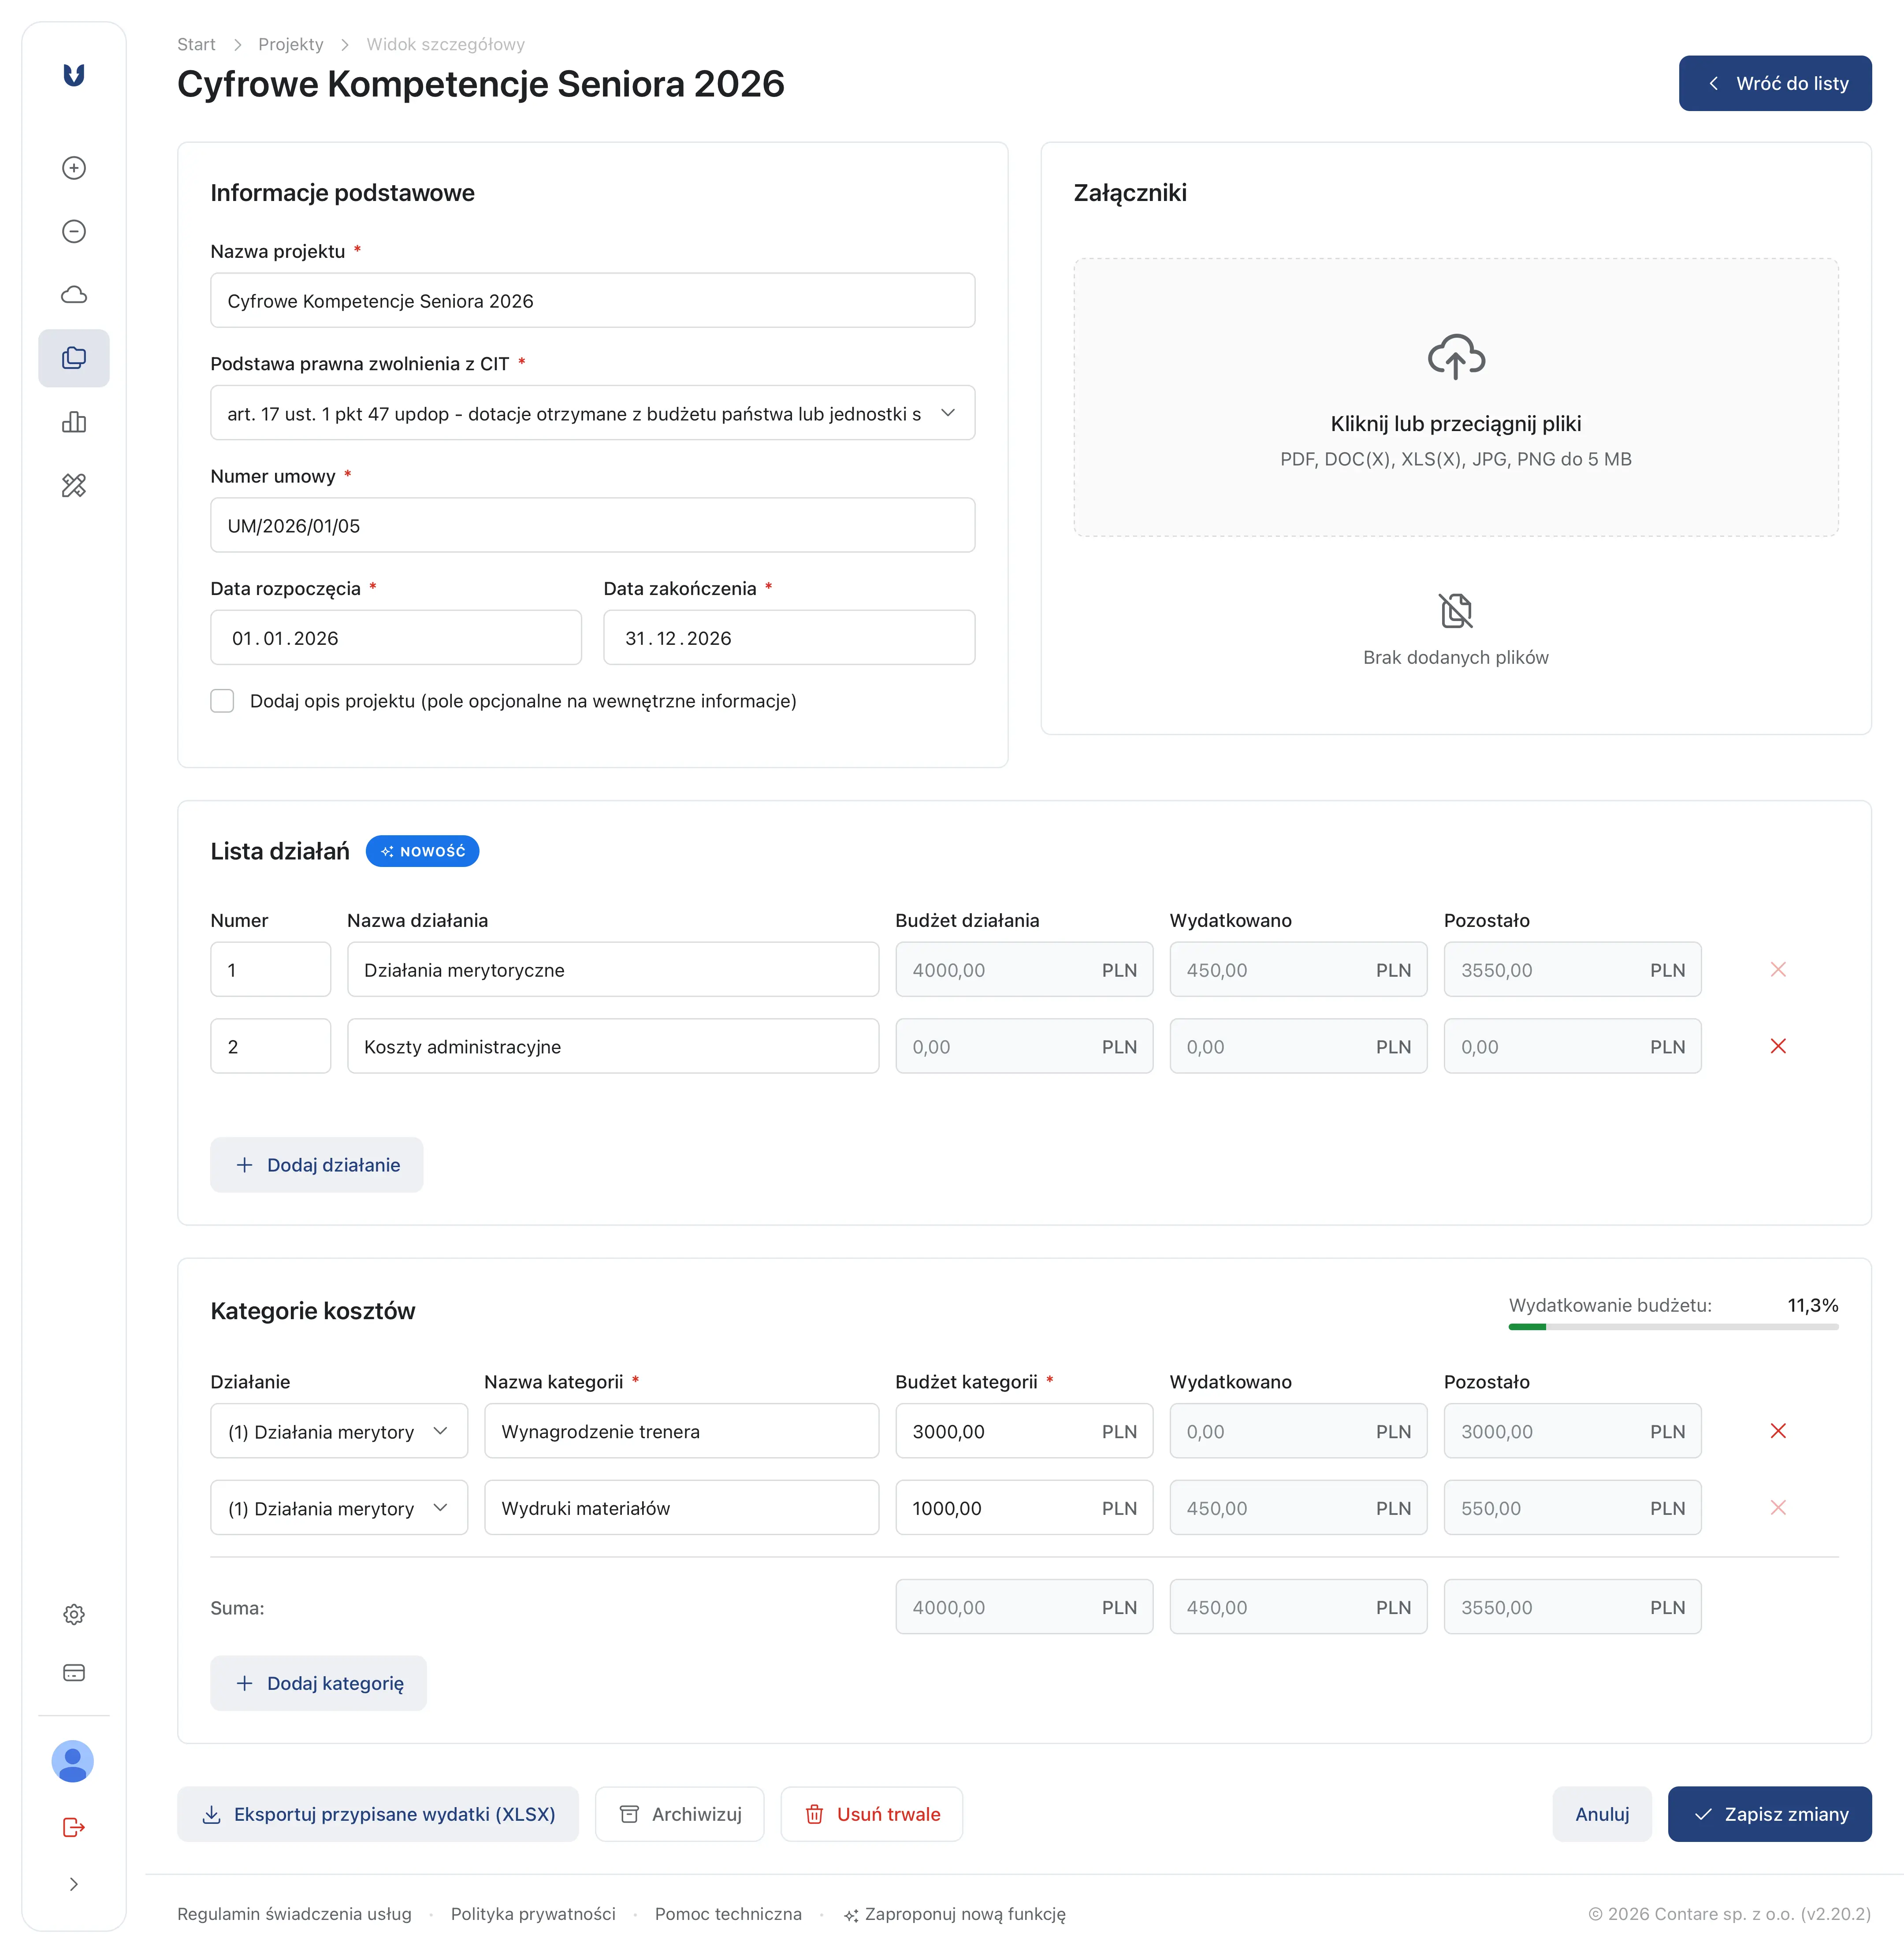Open settings gear in sidebar
Viewport: 1904px width, 1953px height.
[74, 1614]
